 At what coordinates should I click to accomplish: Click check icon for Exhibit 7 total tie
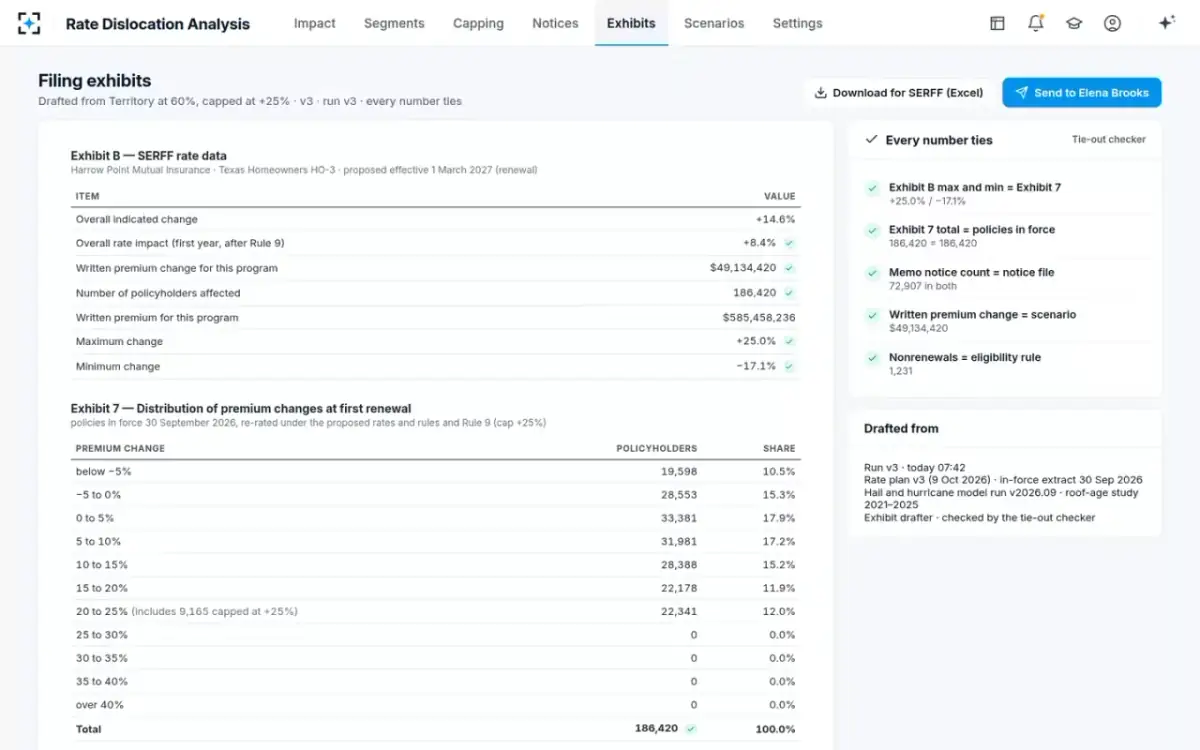(x=872, y=230)
